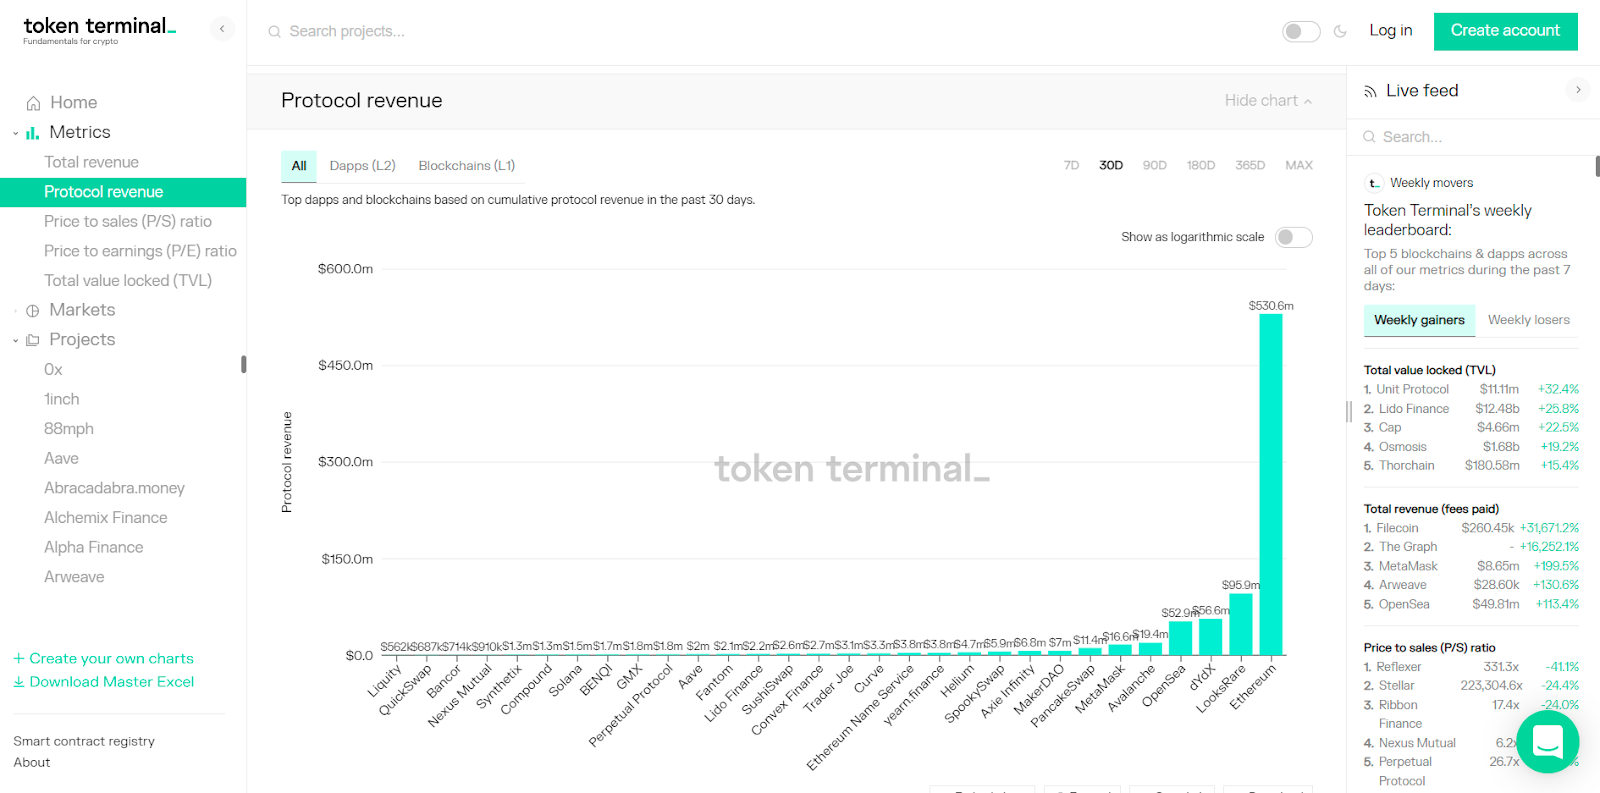The image size is (1600, 793).
Task: Collapse the Live feed panel arrow
Action: [x=1578, y=90]
